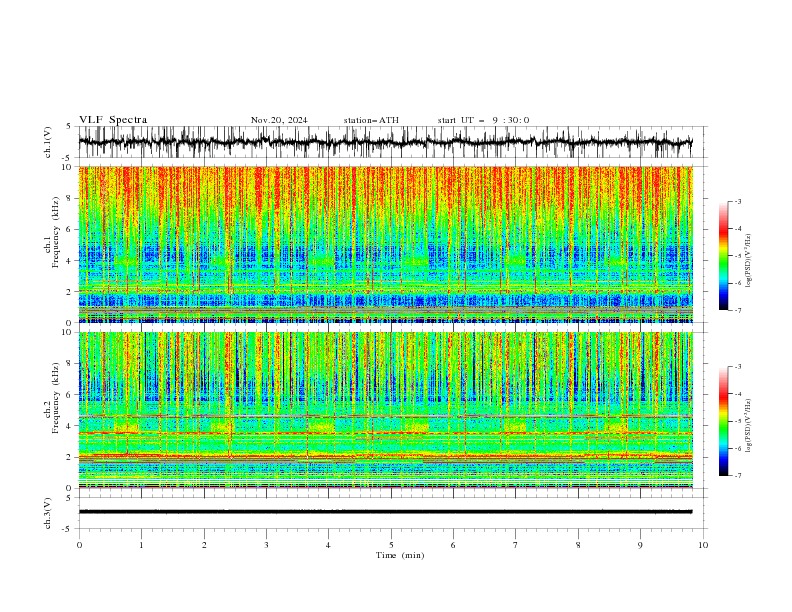Click the ch.1 spectrogram colorbar
The height and width of the screenshot is (612, 792).
(723, 256)
